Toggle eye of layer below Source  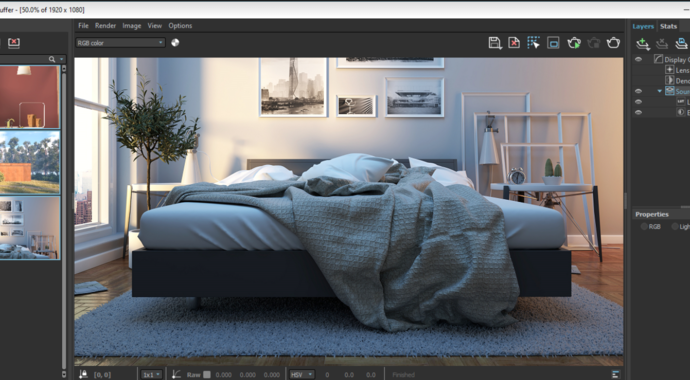point(639,102)
